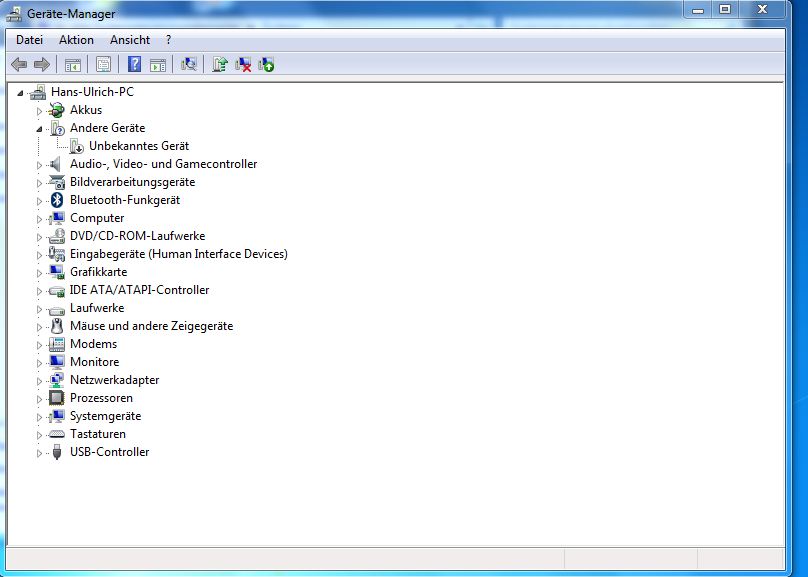Expand the Akkus category

(39, 111)
